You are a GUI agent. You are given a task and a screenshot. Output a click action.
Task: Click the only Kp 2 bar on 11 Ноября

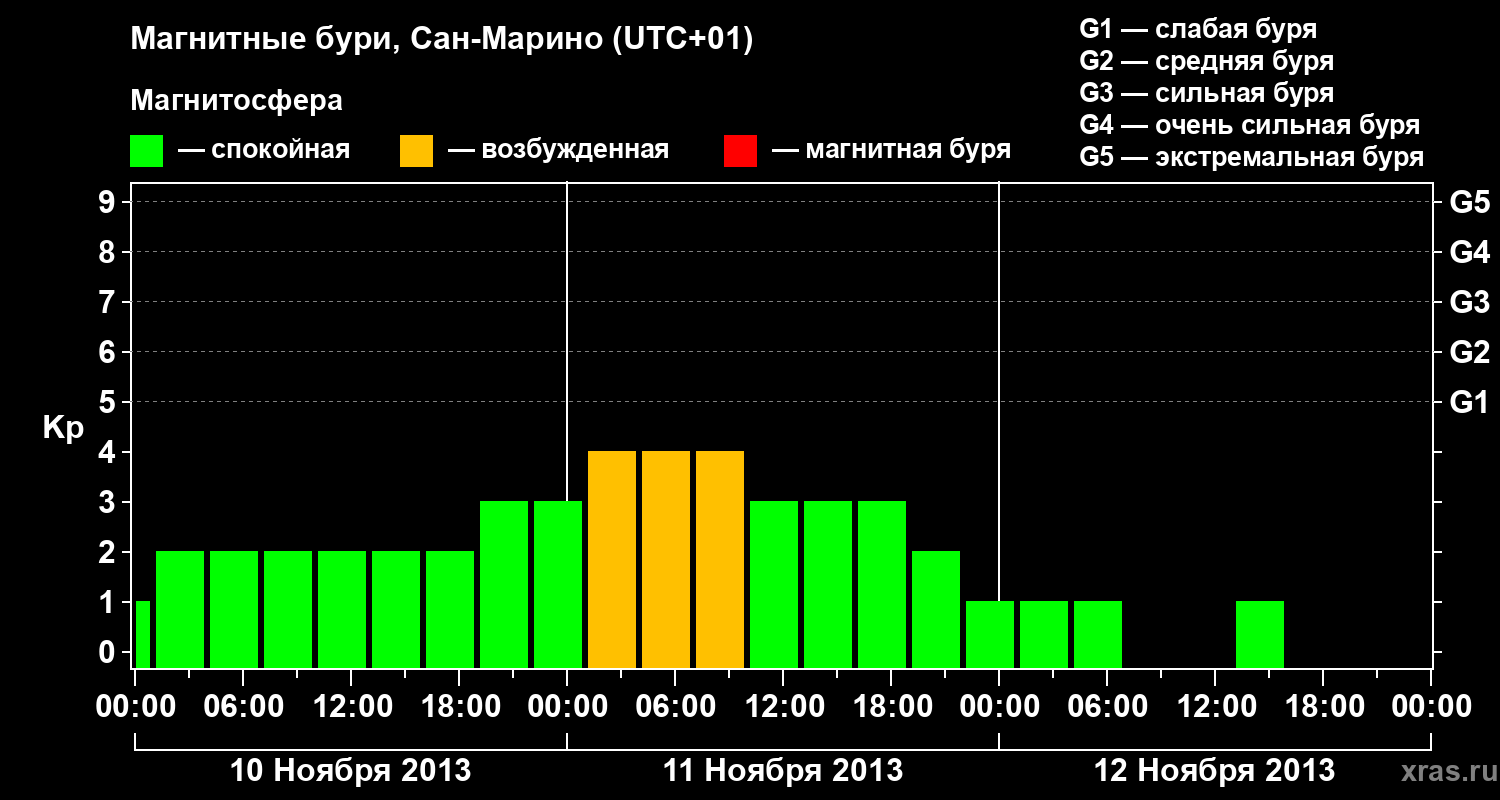(936, 609)
